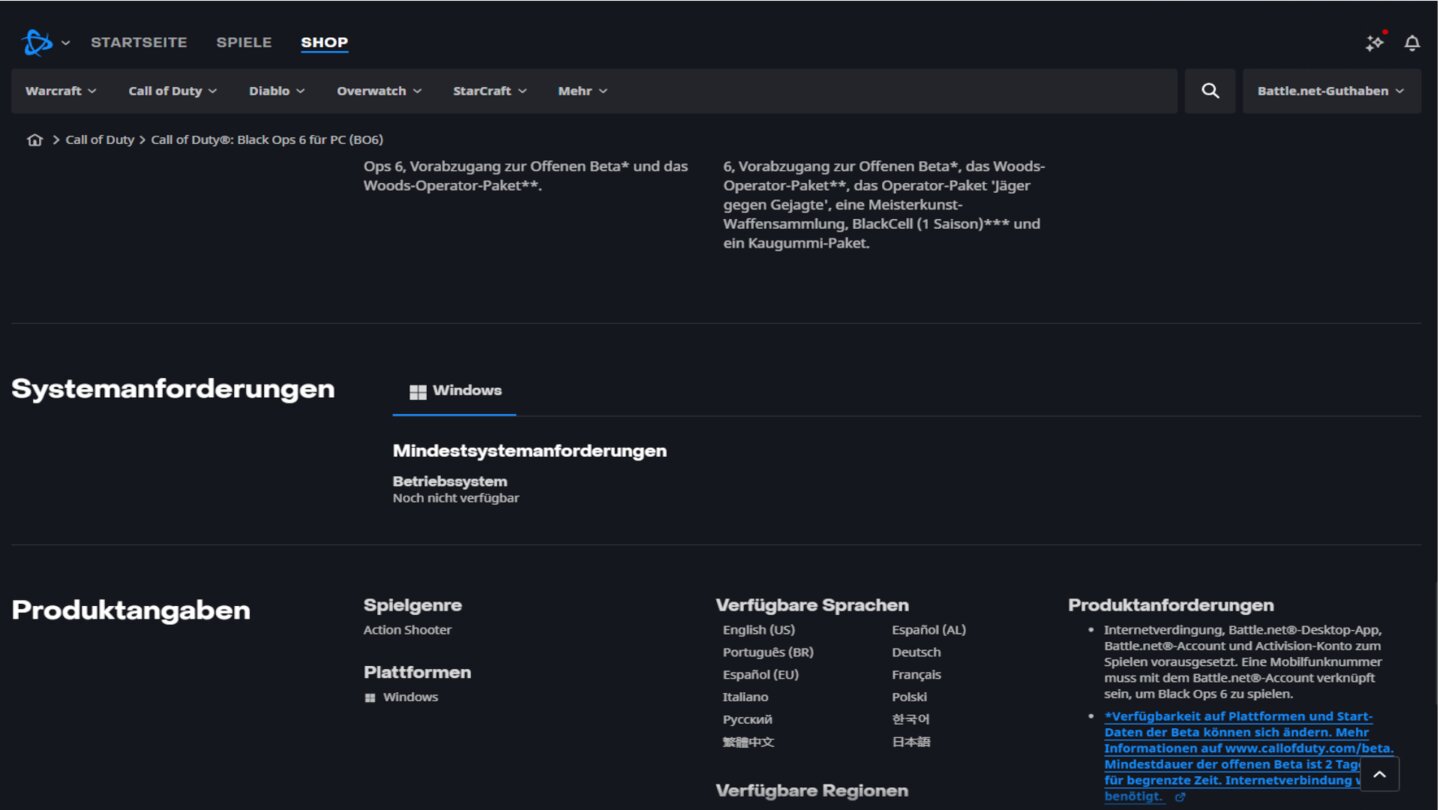This screenshot has height=810, width=1440.
Task: Go to the STARTSEITE tab
Action: pos(139,42)
